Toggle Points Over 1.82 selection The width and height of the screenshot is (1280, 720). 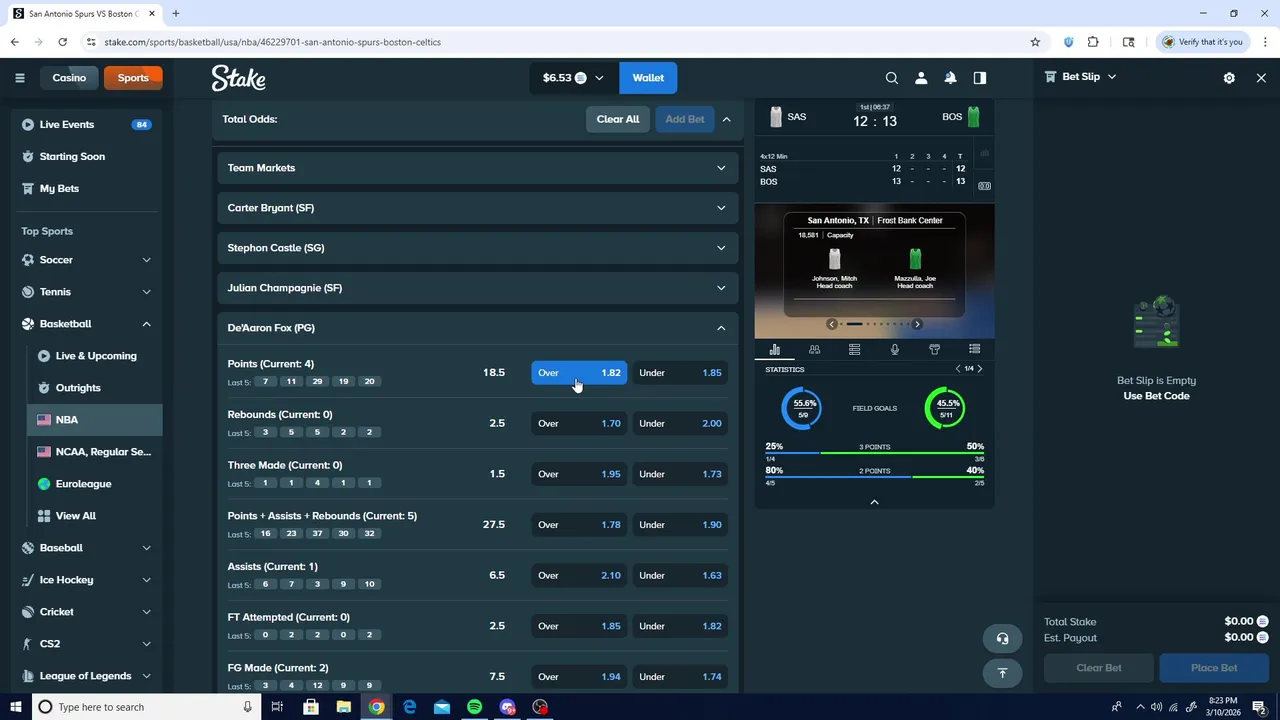[579, 373]
